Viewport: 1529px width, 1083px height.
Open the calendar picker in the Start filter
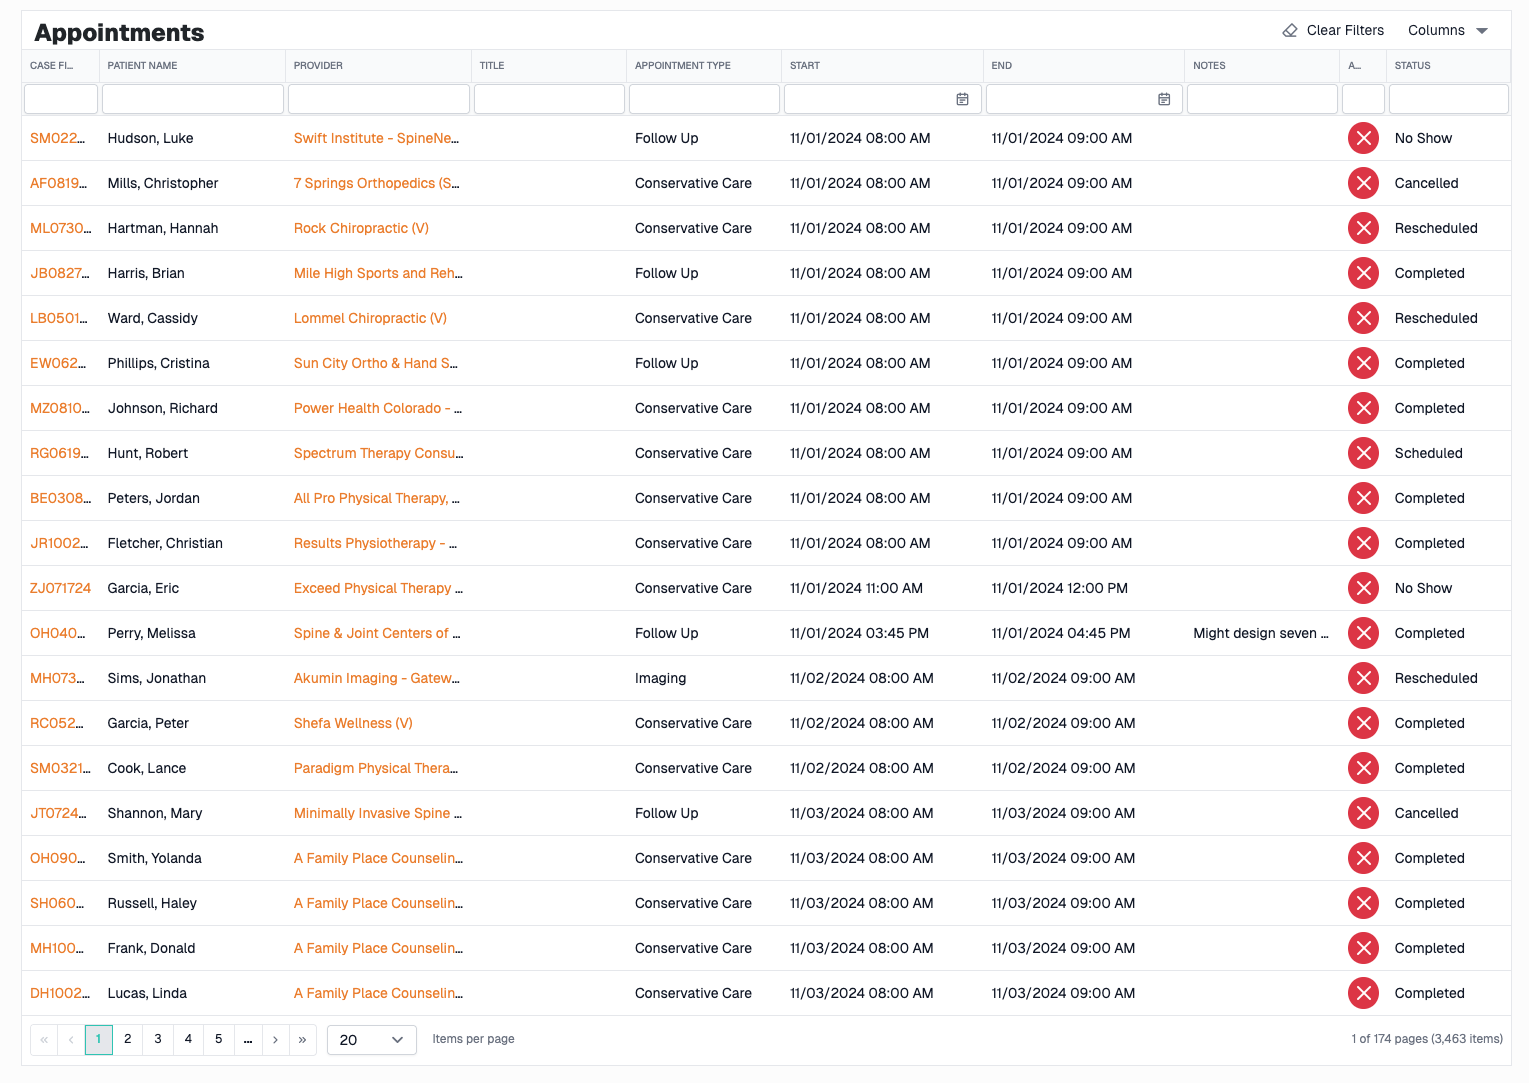click(x=962, y=99)
